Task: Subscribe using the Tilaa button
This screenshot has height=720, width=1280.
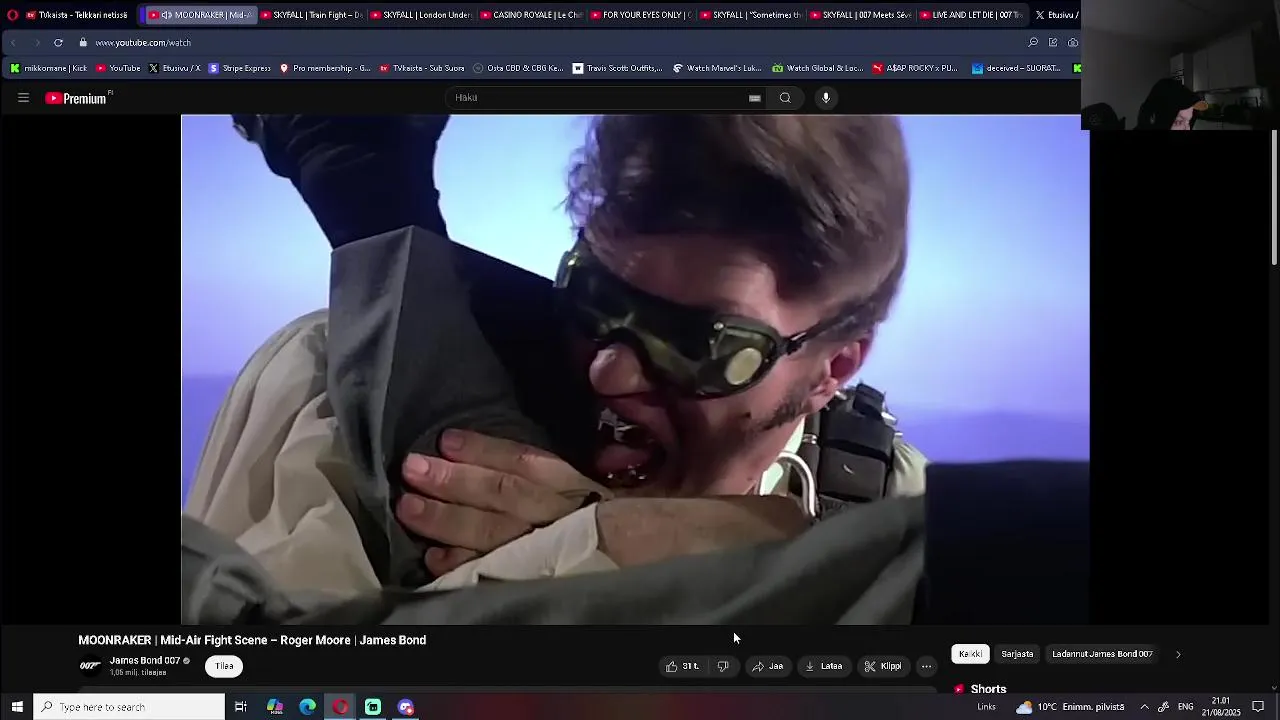Action: point(224,666)
